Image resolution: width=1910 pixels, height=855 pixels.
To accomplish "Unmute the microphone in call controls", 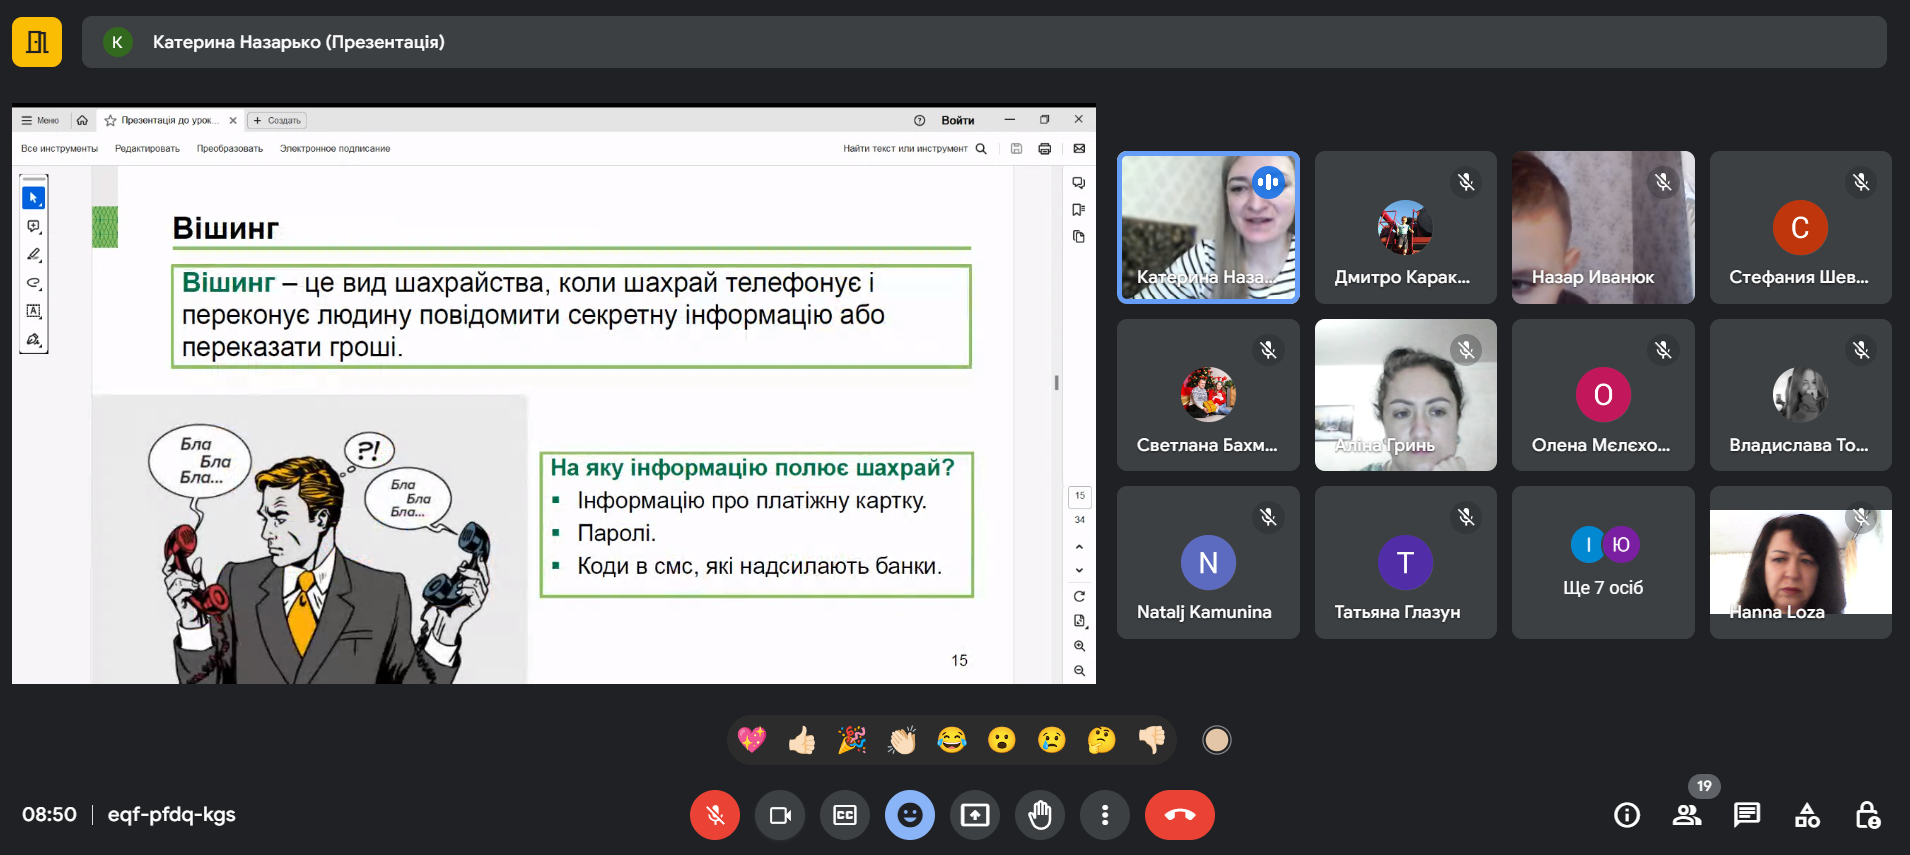I will (714, 815).
